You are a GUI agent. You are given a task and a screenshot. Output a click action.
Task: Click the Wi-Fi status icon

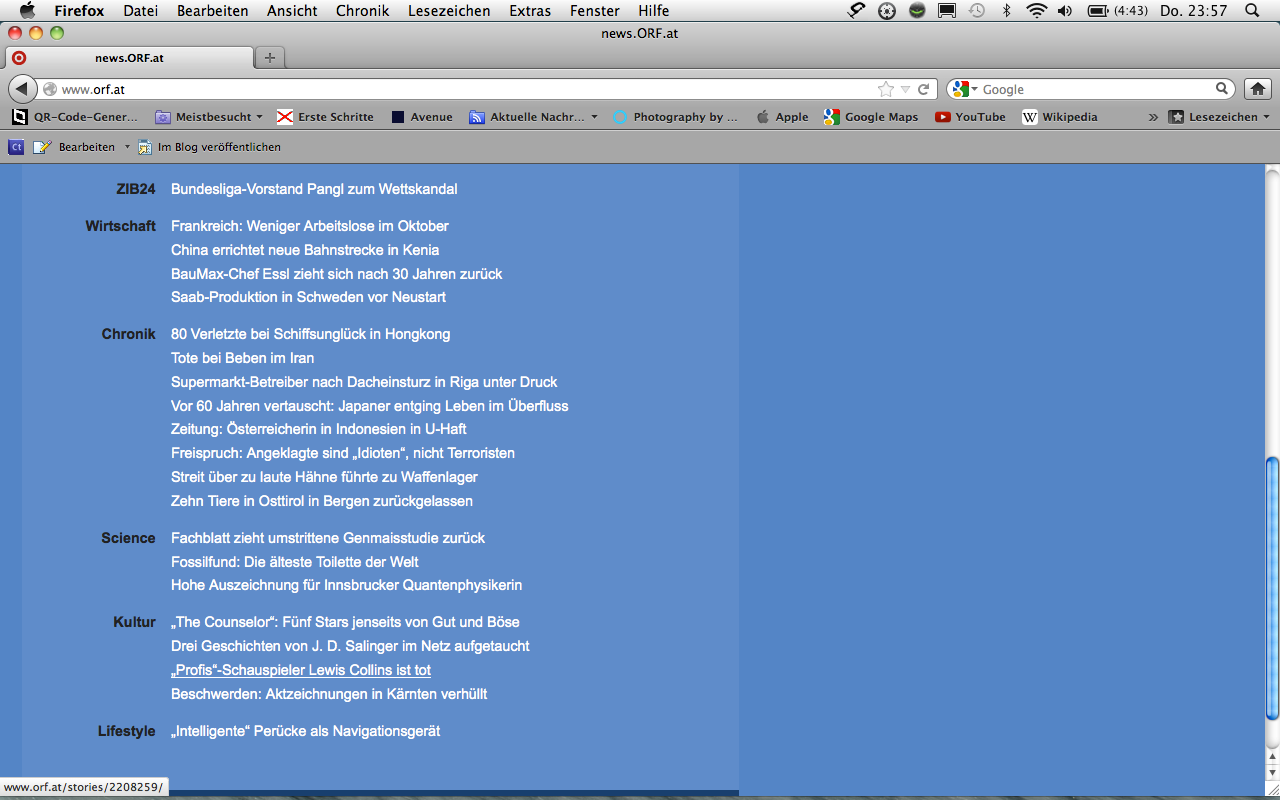point(1037,11)
